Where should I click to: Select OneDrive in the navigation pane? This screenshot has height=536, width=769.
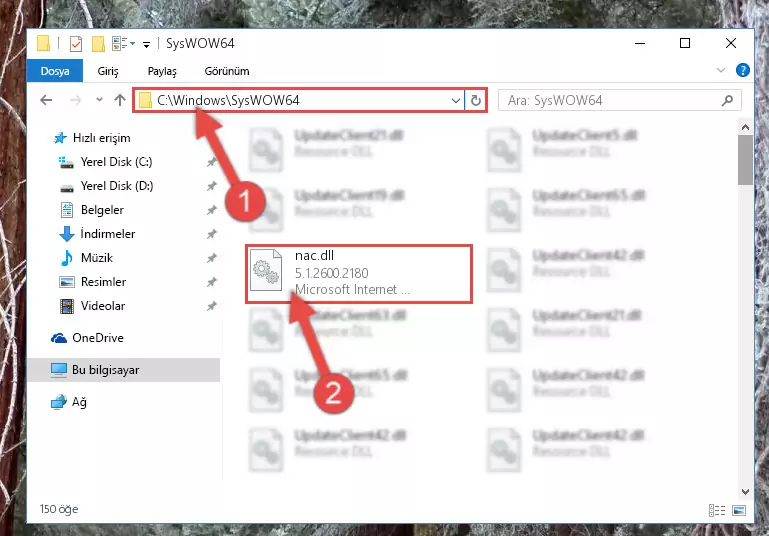click(x=98, y=338)
